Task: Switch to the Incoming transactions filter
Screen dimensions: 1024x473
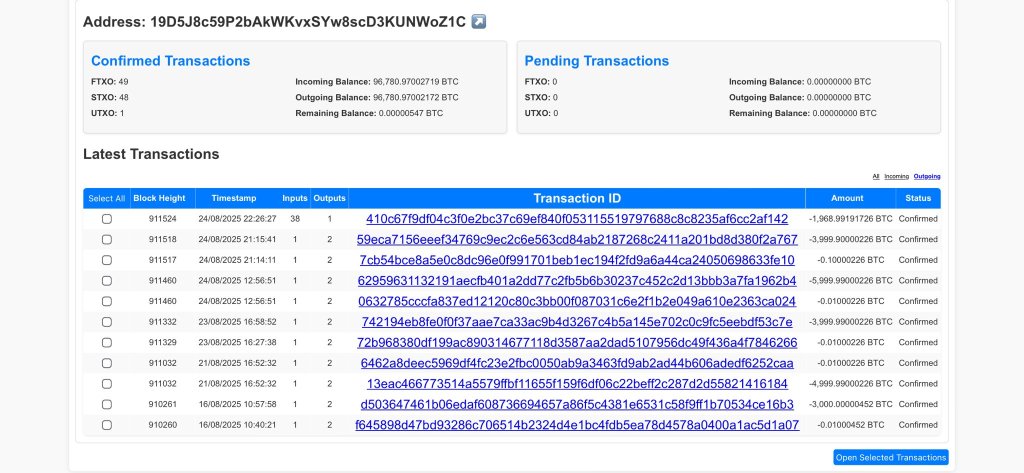Action: [x=897, y=176]
